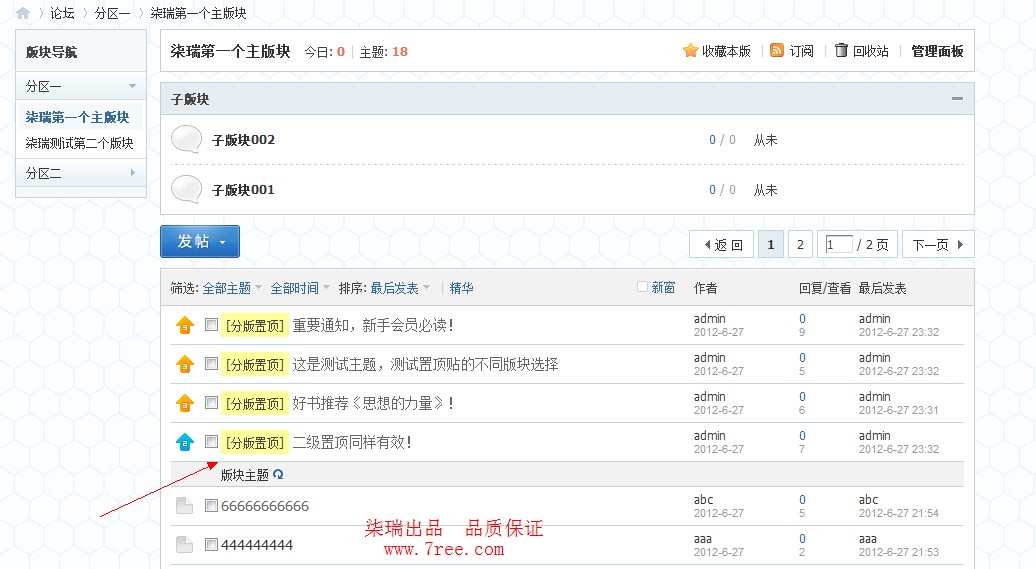The height and width of the screenshot is (569, 1036).
Task: Go to page 2 in pagination
Action: coord(800,245)
